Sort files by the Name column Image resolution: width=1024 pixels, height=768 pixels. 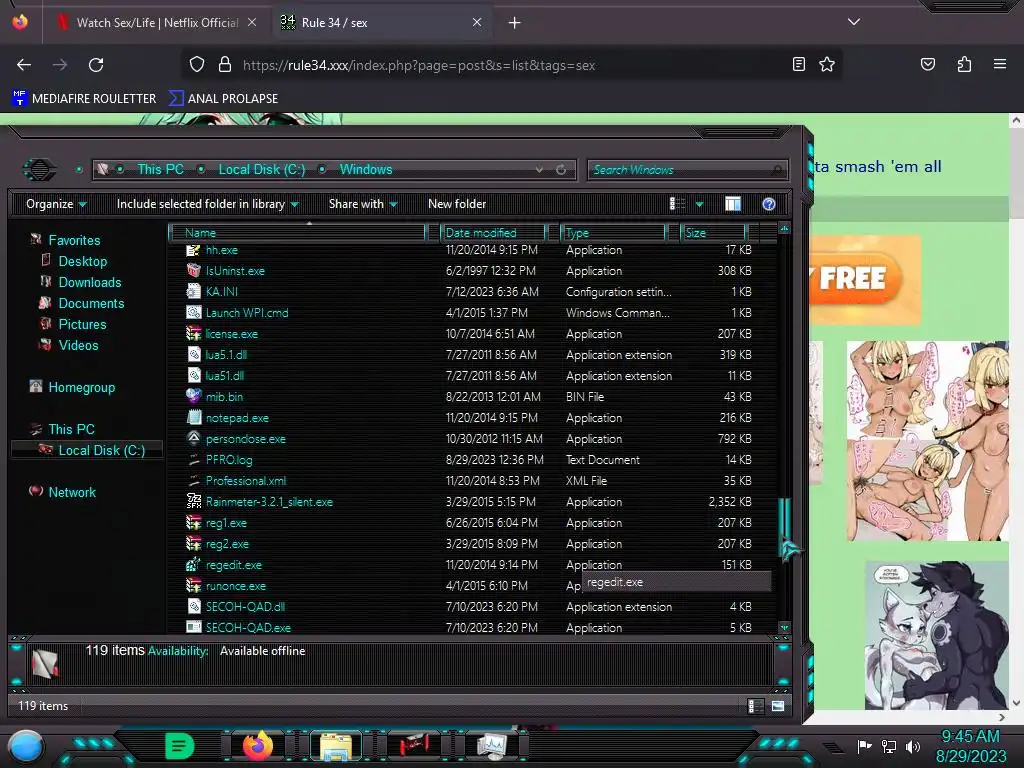point(297,232)
